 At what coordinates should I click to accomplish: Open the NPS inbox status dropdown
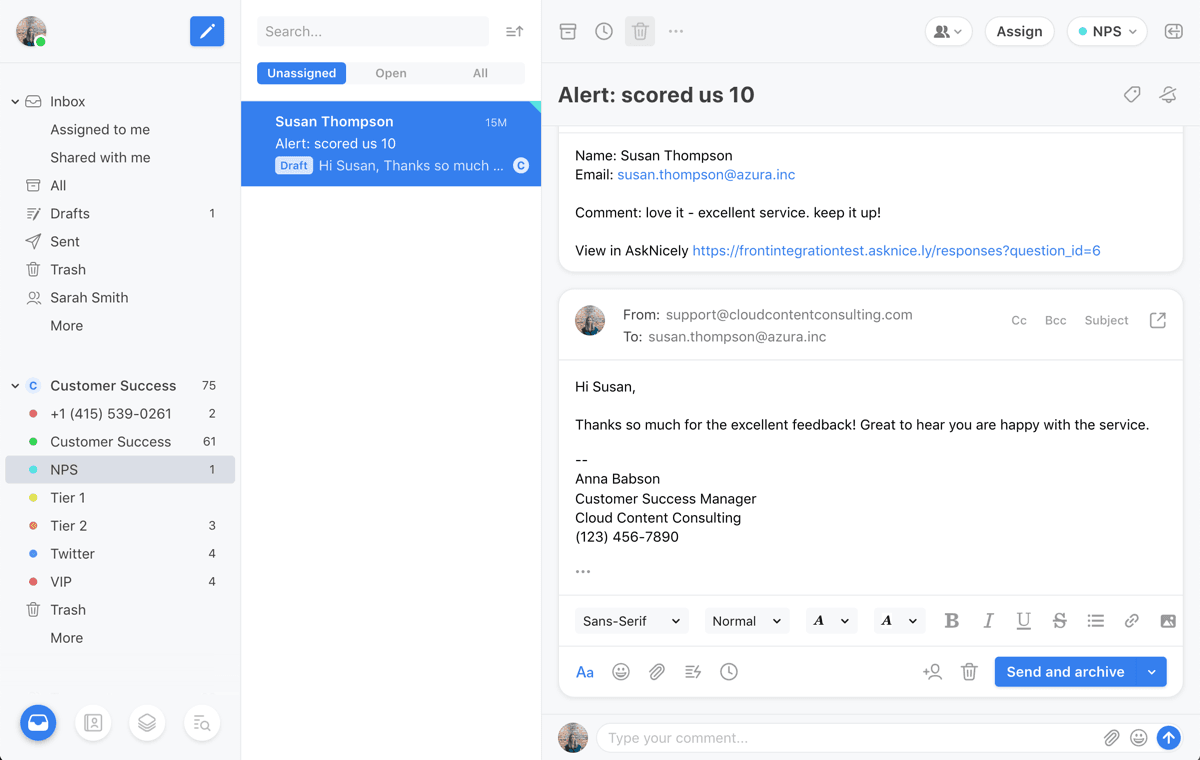pyautogui.click(x=1107, y=31)
